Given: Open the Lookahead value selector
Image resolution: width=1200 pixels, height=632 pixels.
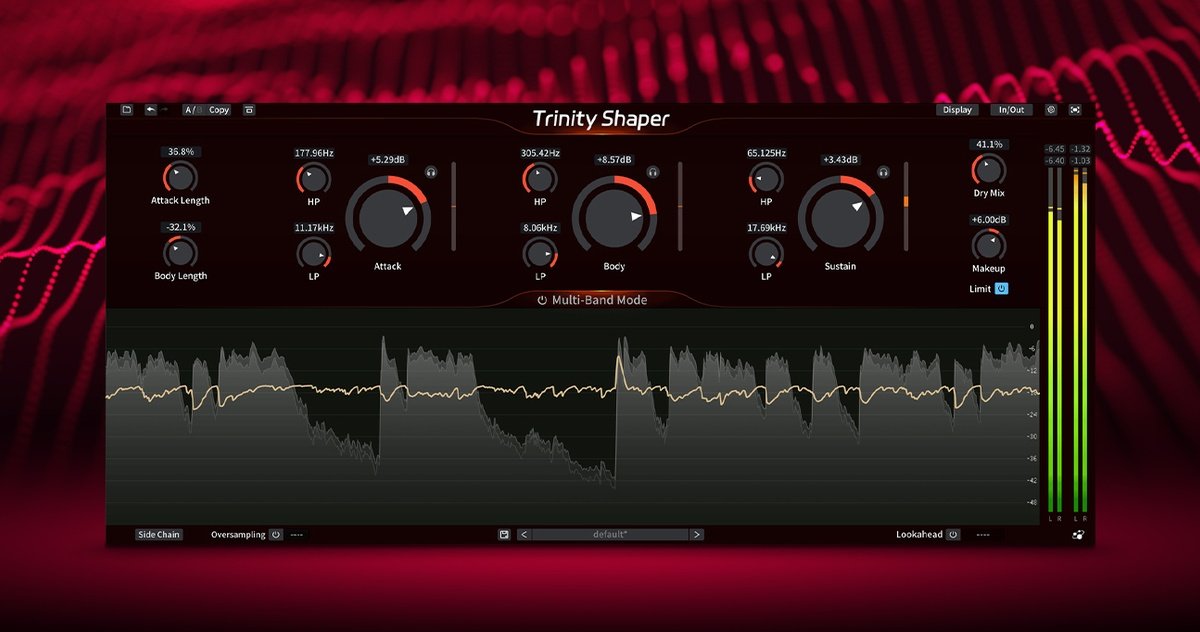Looking at the screenshot, I should (x=983, y=534).
